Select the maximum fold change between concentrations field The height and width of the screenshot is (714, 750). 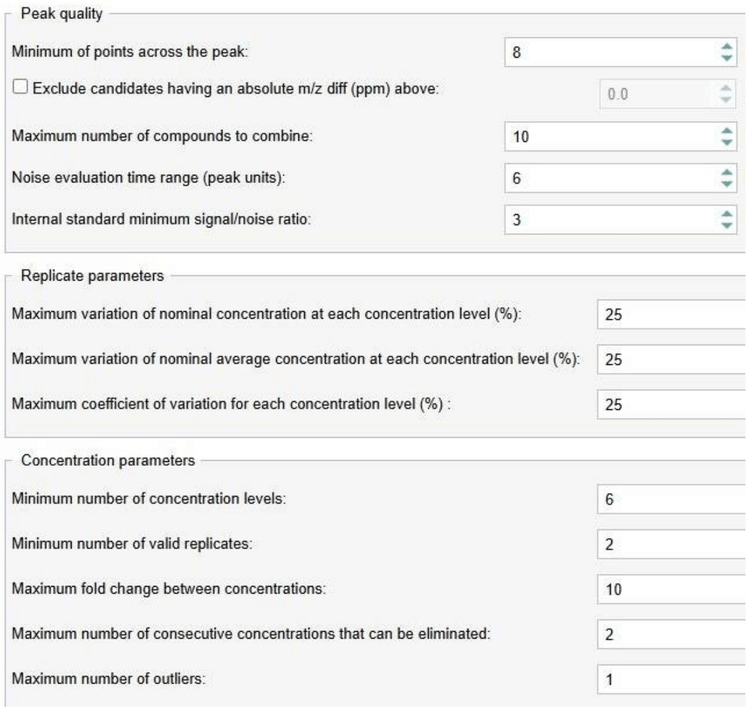pos(672,589)
